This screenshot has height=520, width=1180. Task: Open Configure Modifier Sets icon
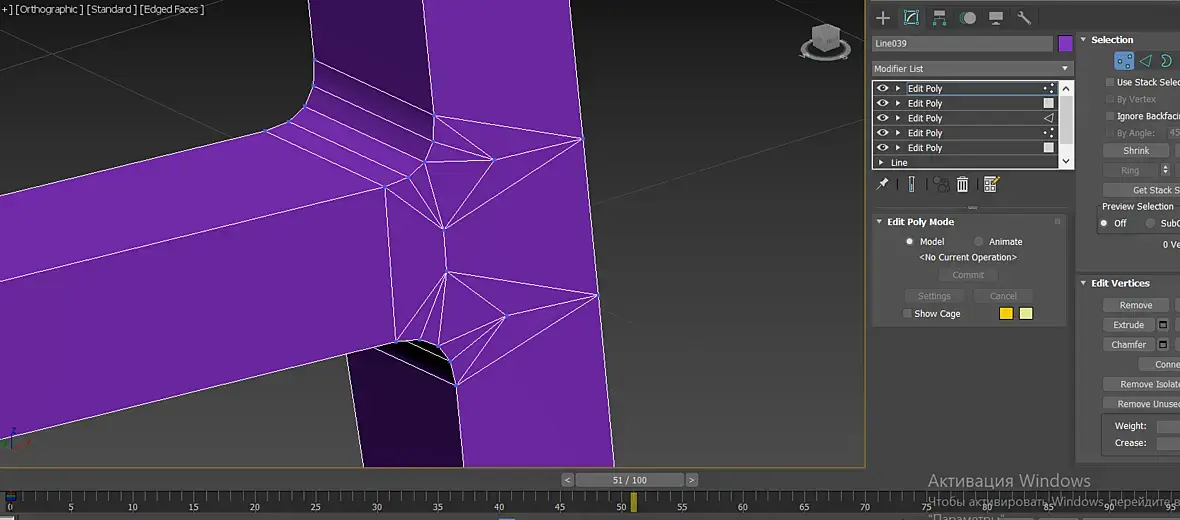991,184
